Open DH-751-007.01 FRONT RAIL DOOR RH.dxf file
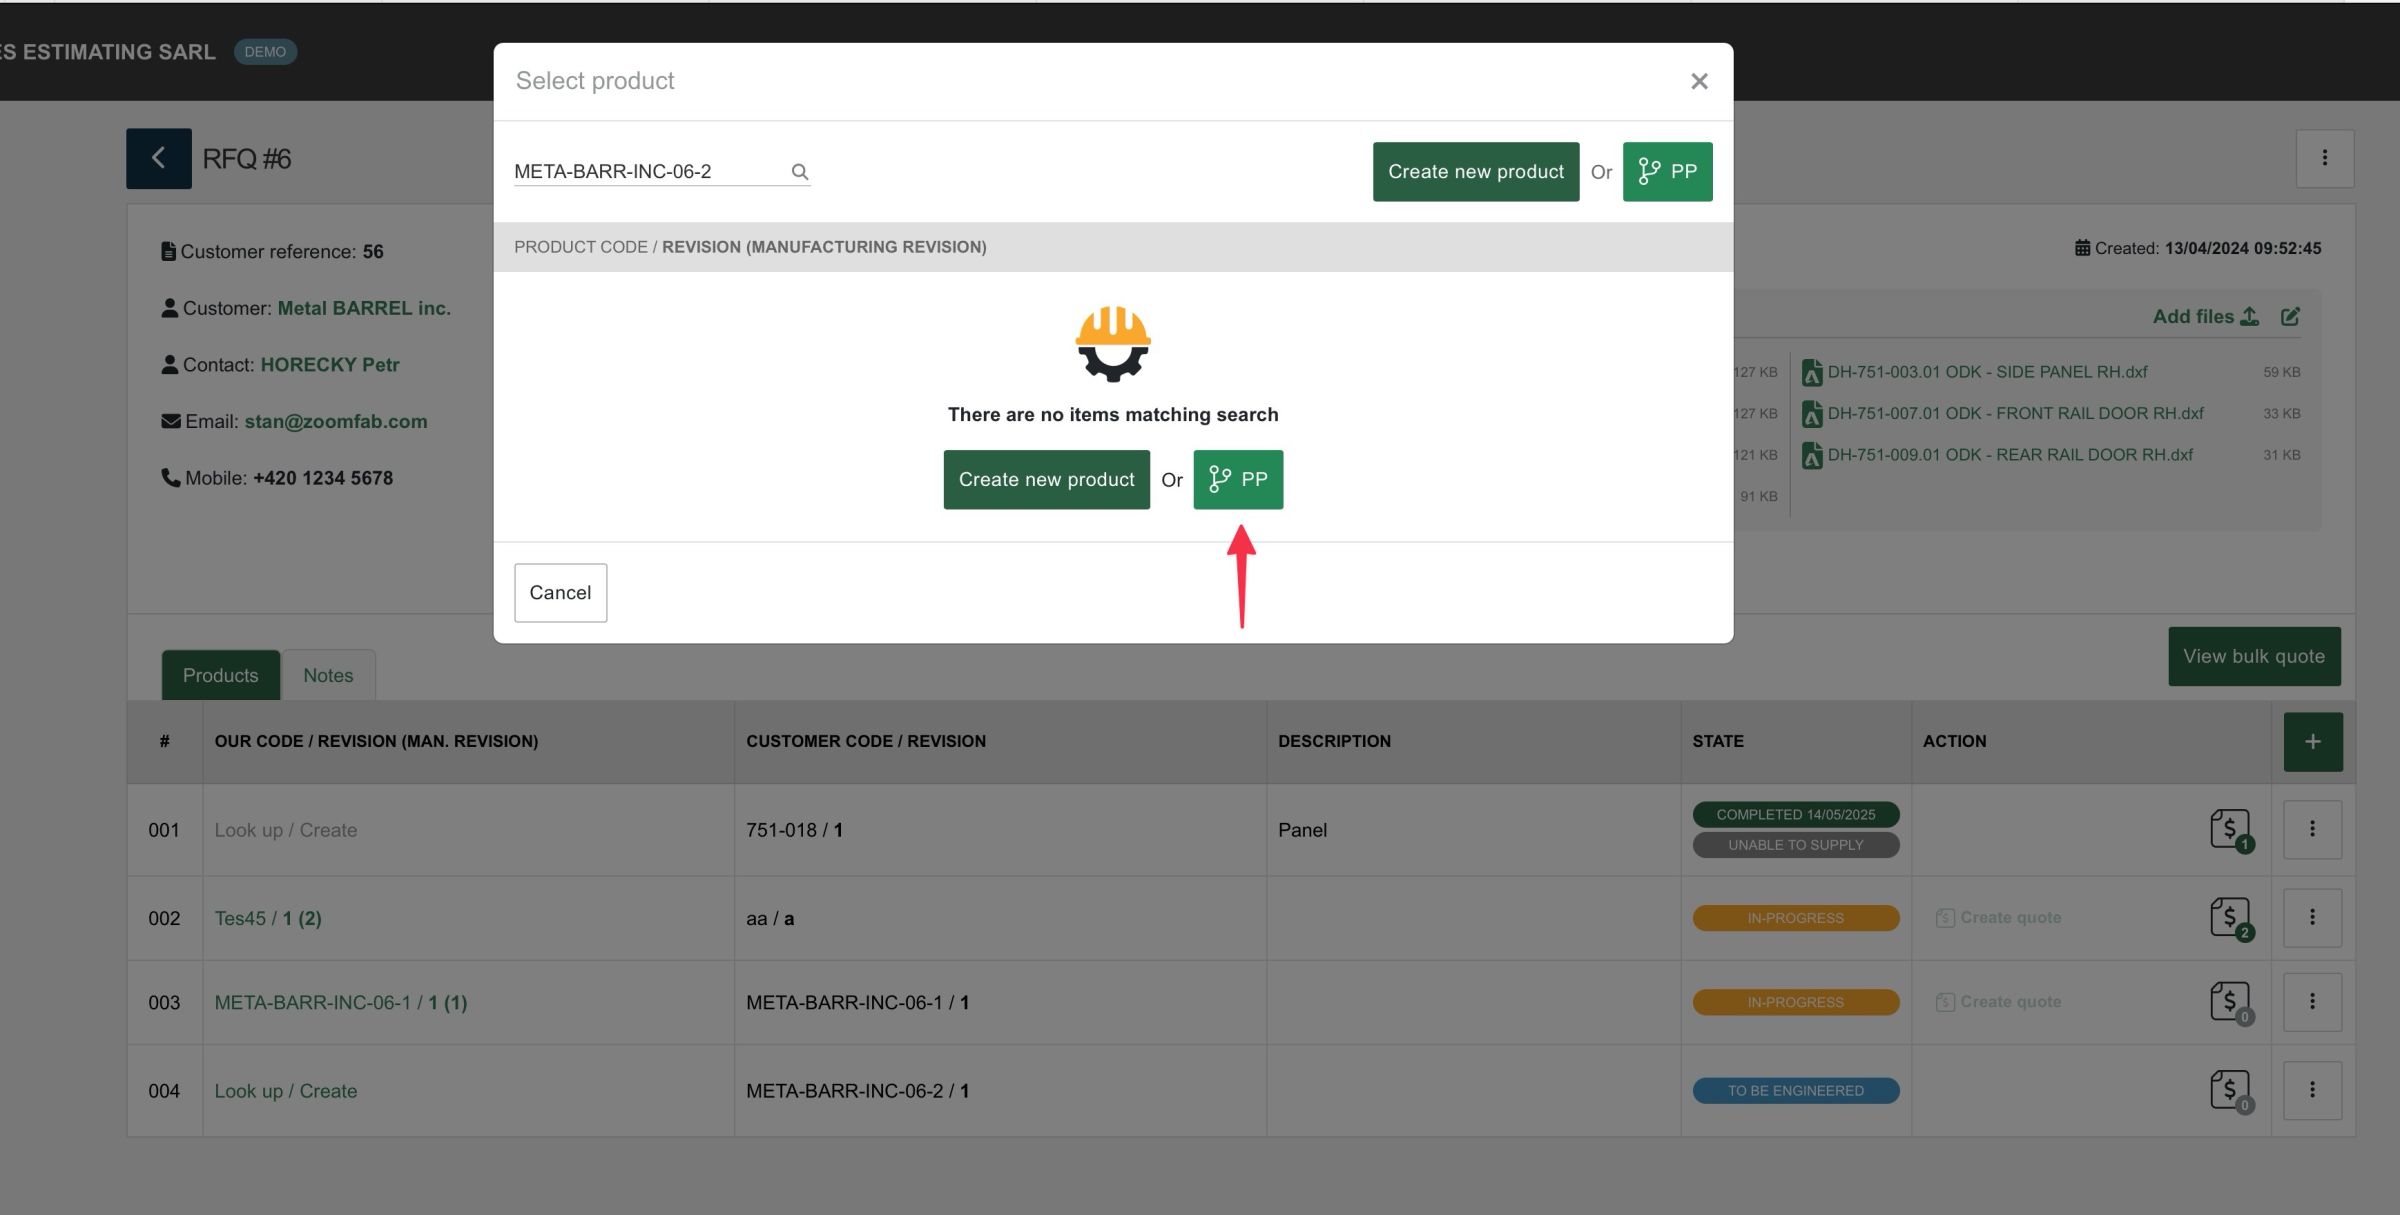Viewport: 2400px width, 1215px height. click(x=2015, y=413)
